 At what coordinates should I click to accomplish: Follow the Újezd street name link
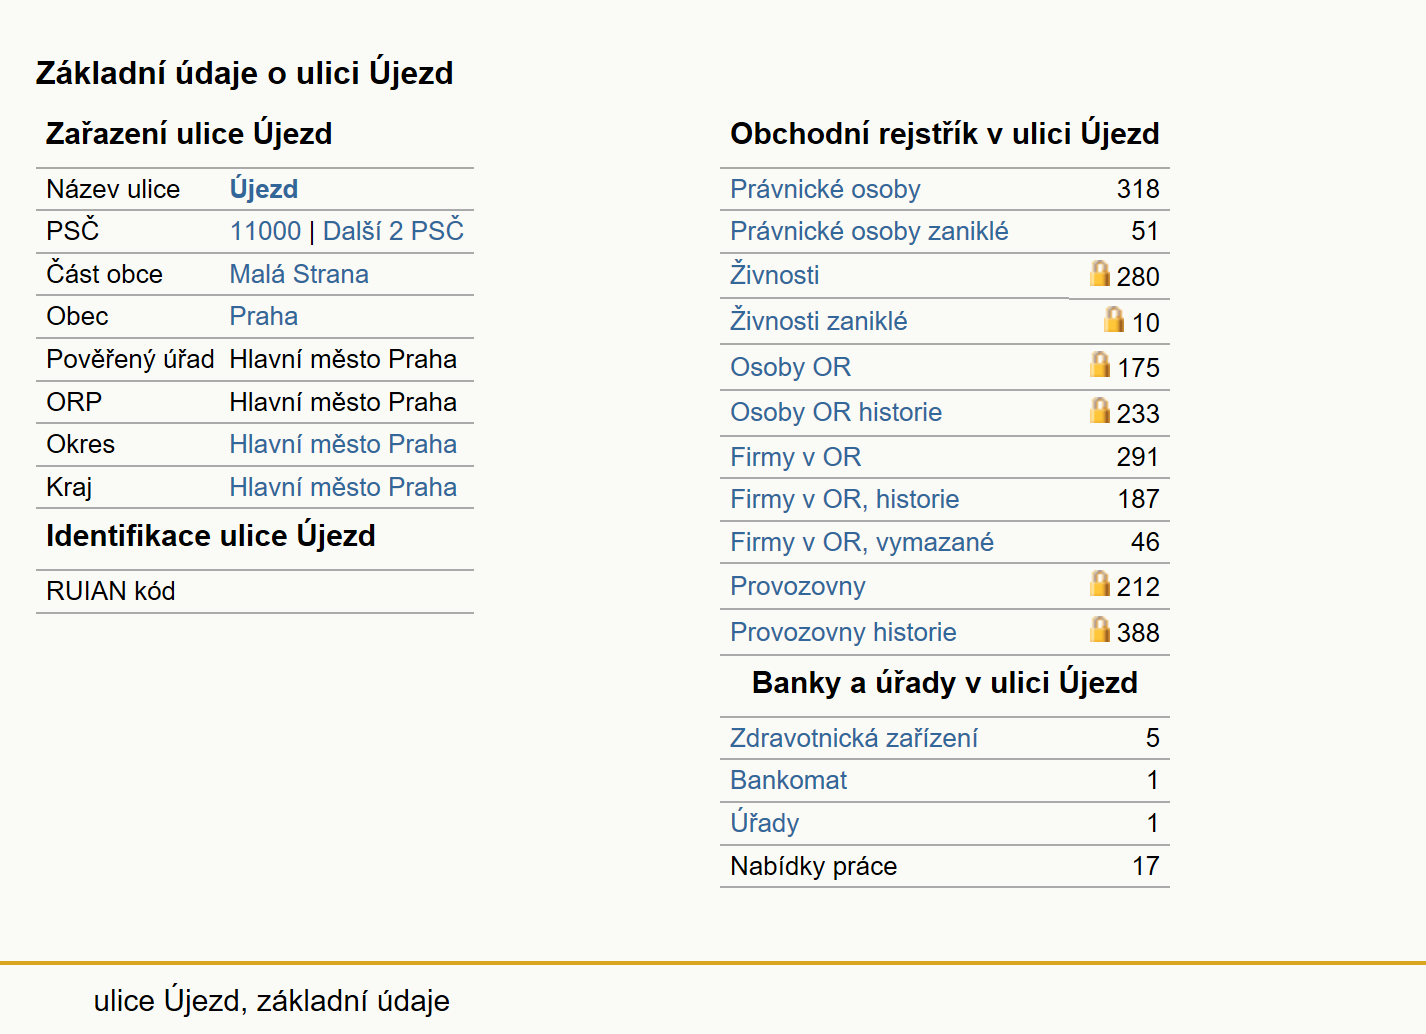(264, 189)
